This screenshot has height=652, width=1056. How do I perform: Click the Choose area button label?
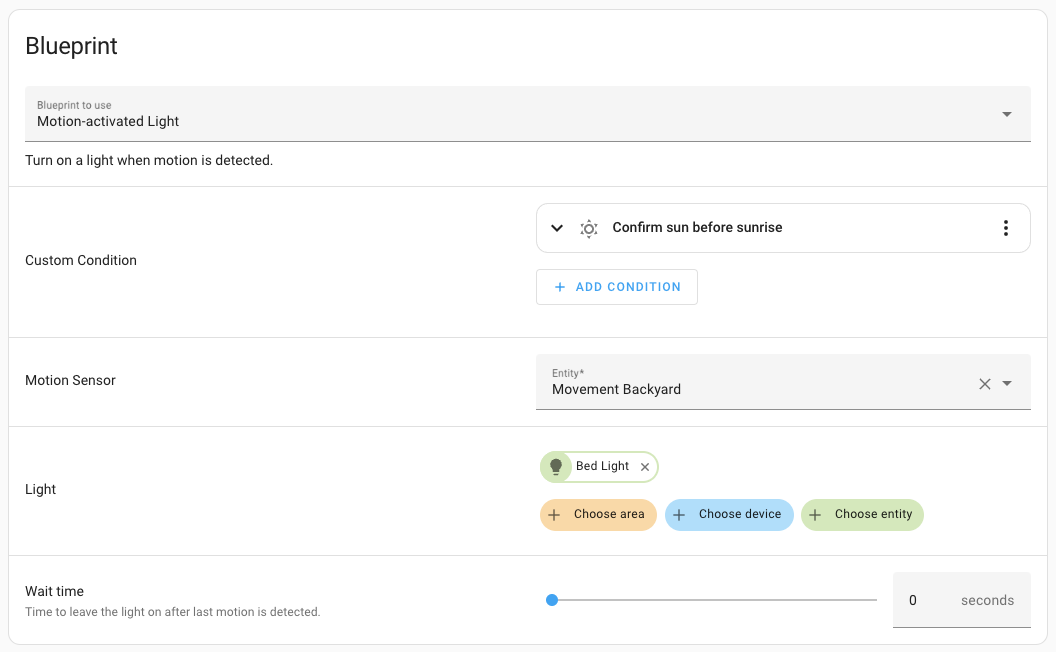[609, 514]
